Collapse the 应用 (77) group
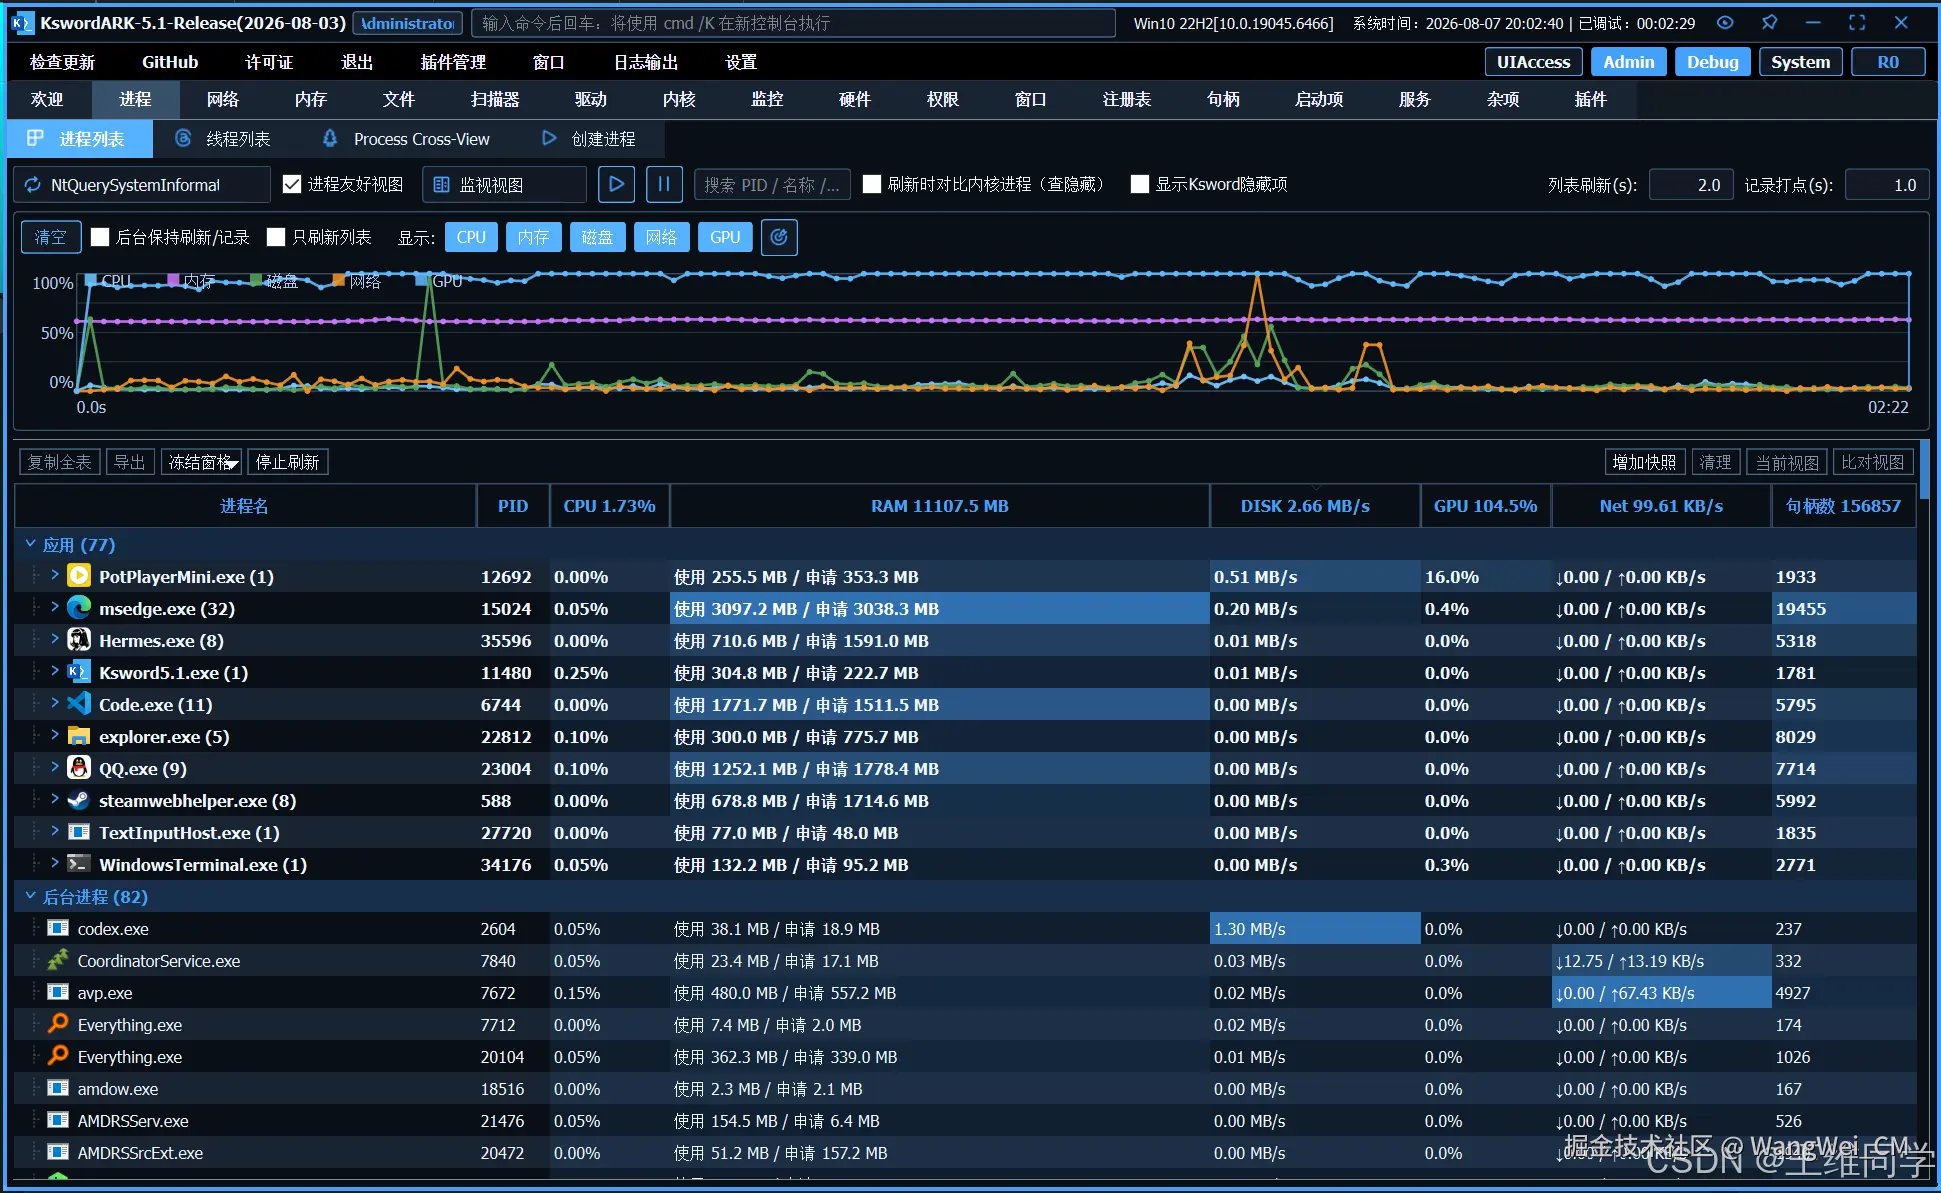 click(30, 544)
